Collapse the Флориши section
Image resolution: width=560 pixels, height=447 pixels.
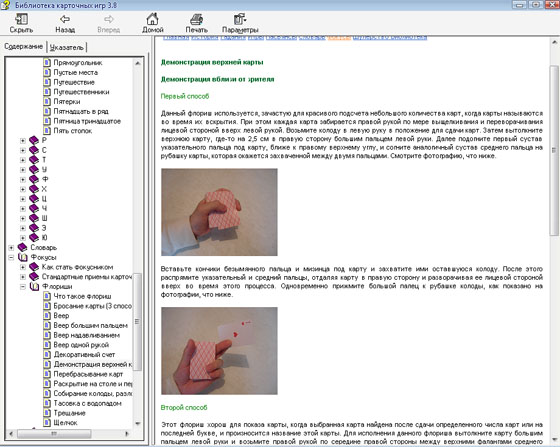point(22,287)
